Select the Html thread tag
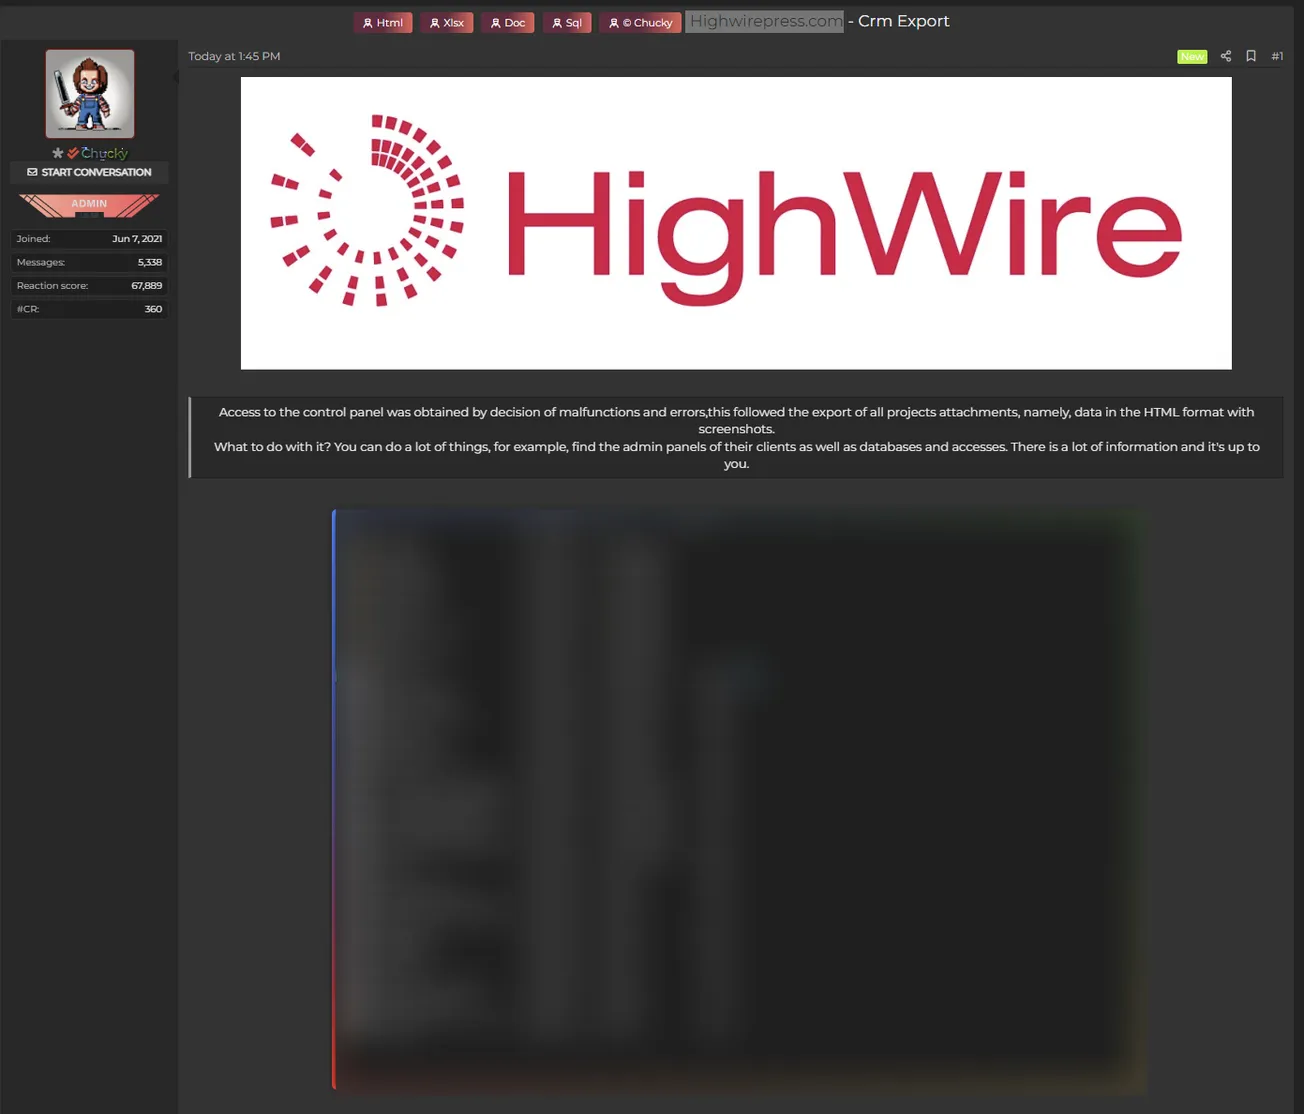Screen dimensions: 1304x1114 [383, 23]
